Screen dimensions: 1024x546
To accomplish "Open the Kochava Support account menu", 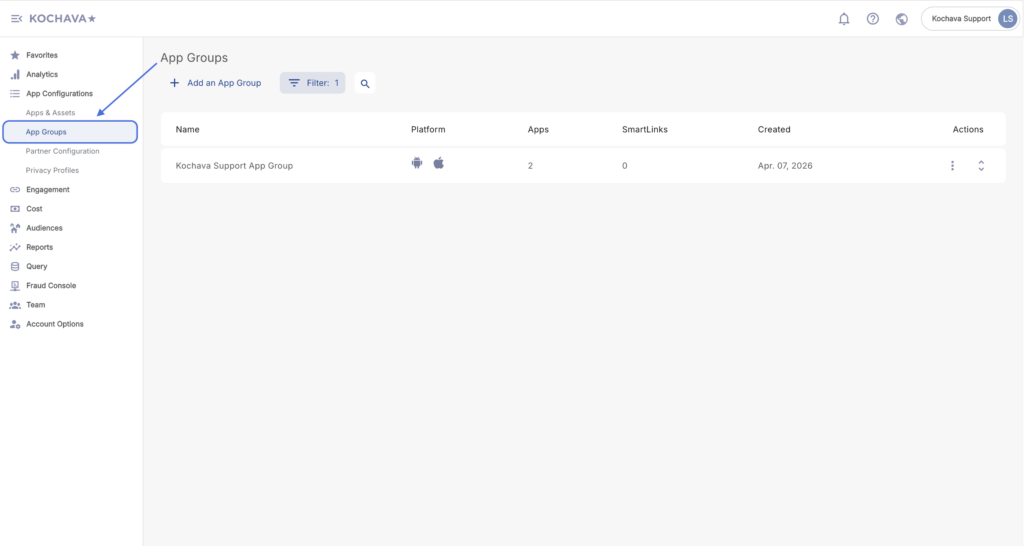I will click(970, 19).
